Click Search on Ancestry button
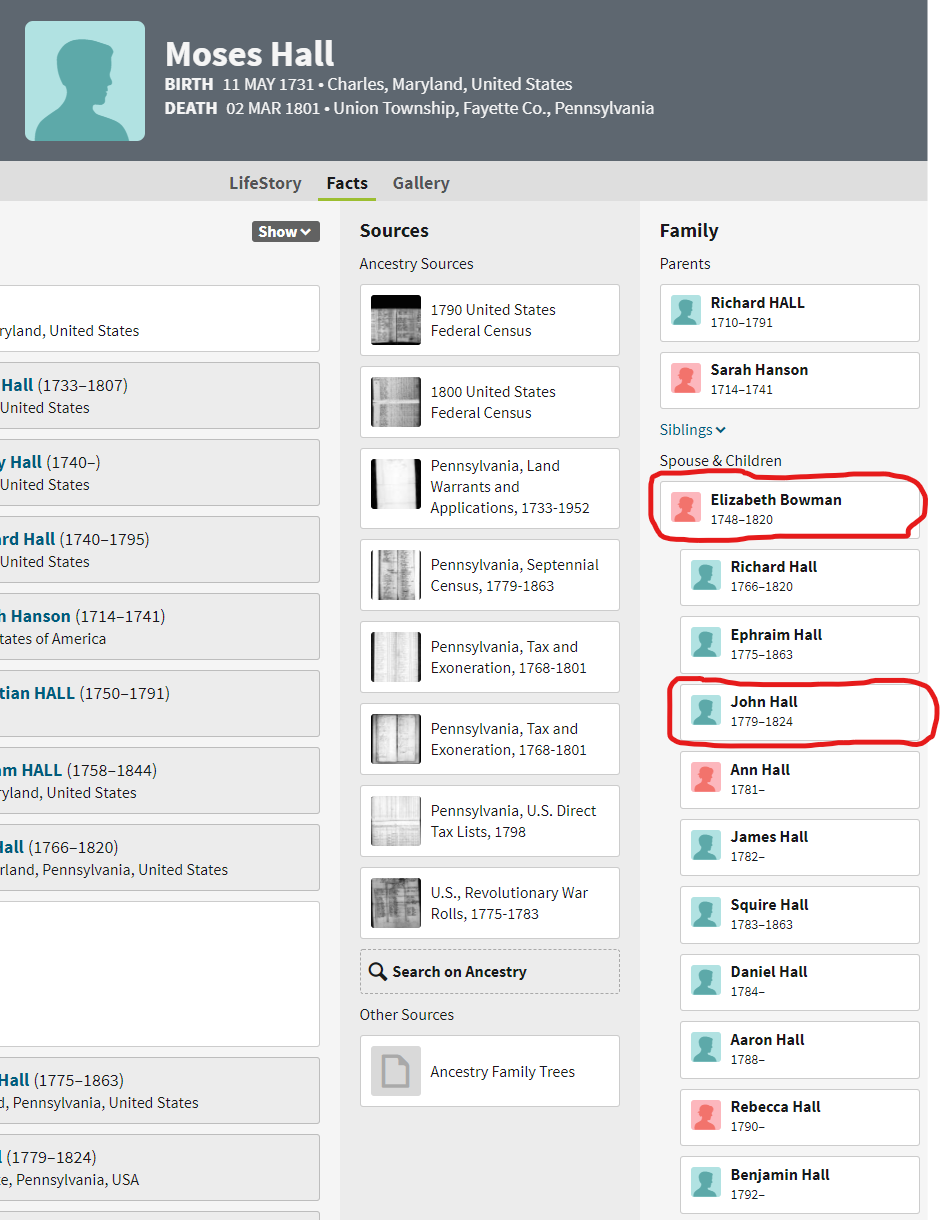The height and width of the screenshot is (1220, 940). (x=489, y=972)
